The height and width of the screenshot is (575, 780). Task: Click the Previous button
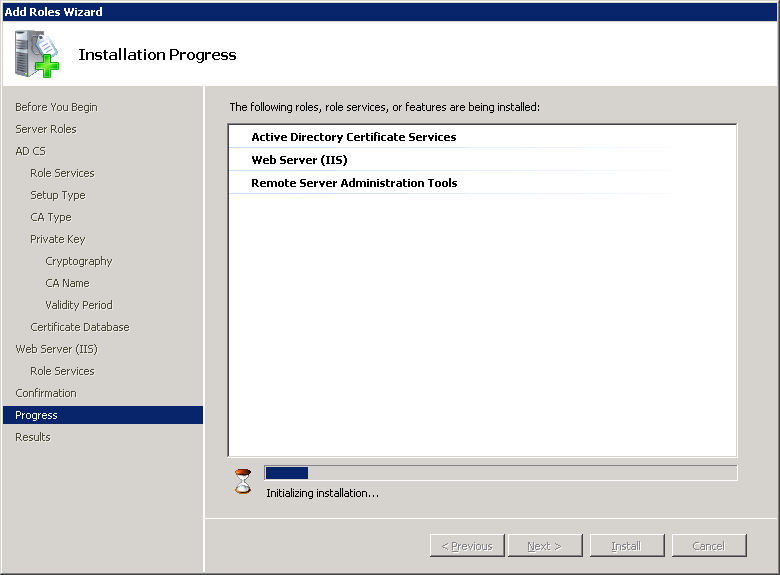click(x=467, y=546)
